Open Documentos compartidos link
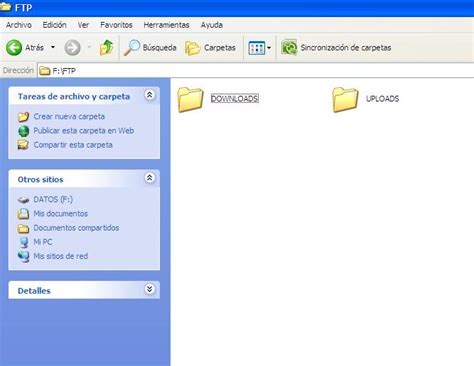474x366 pixels. click(x=76, y=228)
